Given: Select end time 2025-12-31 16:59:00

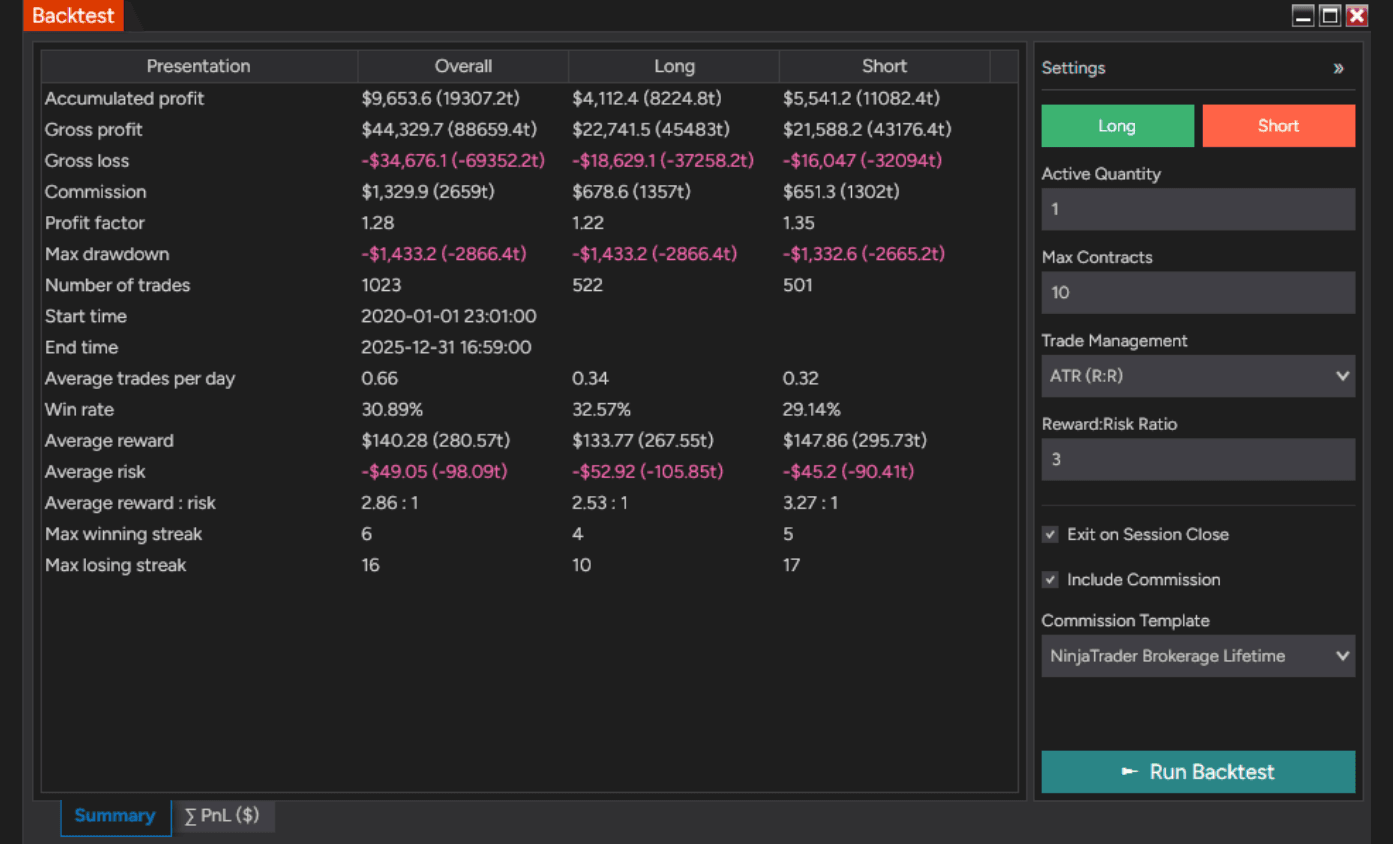Looking at the screenshot, I should pos(446,347).
